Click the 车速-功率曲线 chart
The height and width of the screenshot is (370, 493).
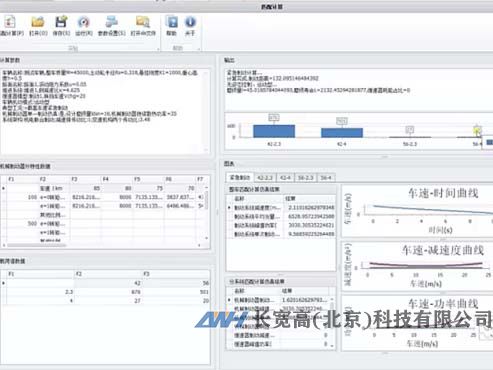pyautogui.click(x=417, y=323)
